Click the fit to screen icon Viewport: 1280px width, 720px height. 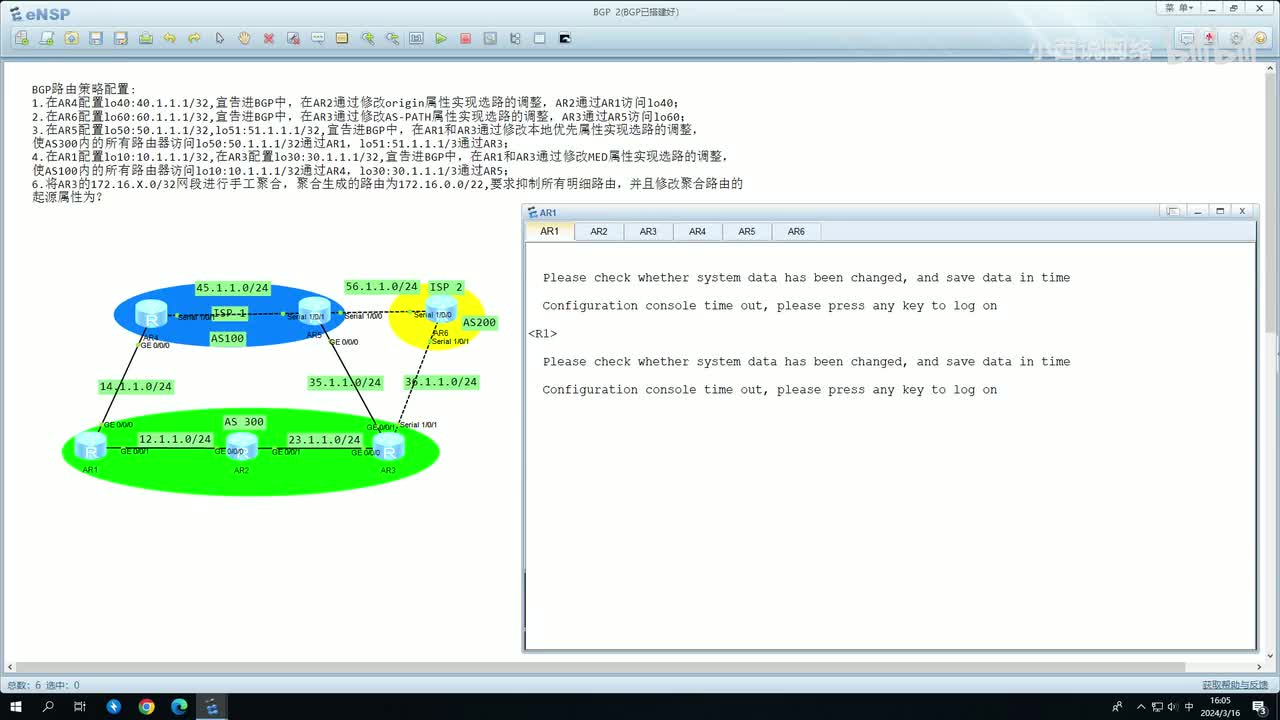click(416, 38)
